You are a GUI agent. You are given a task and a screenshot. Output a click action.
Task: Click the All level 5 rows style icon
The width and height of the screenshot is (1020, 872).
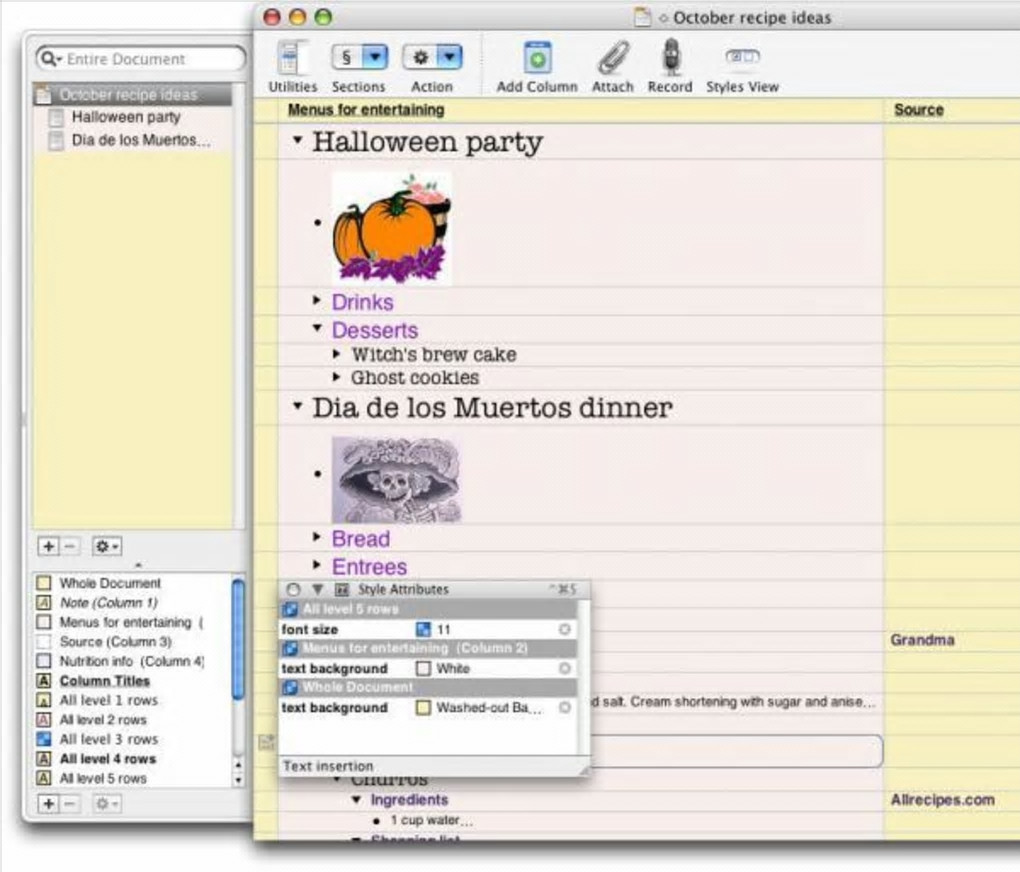(44, 778)
